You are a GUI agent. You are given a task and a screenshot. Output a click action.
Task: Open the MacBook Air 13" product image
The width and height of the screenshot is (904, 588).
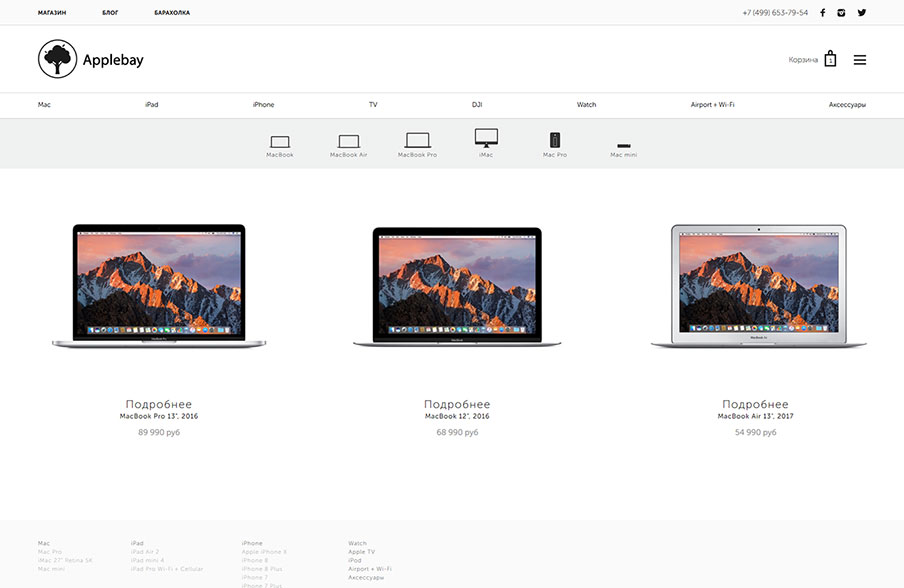click(759, 286)
